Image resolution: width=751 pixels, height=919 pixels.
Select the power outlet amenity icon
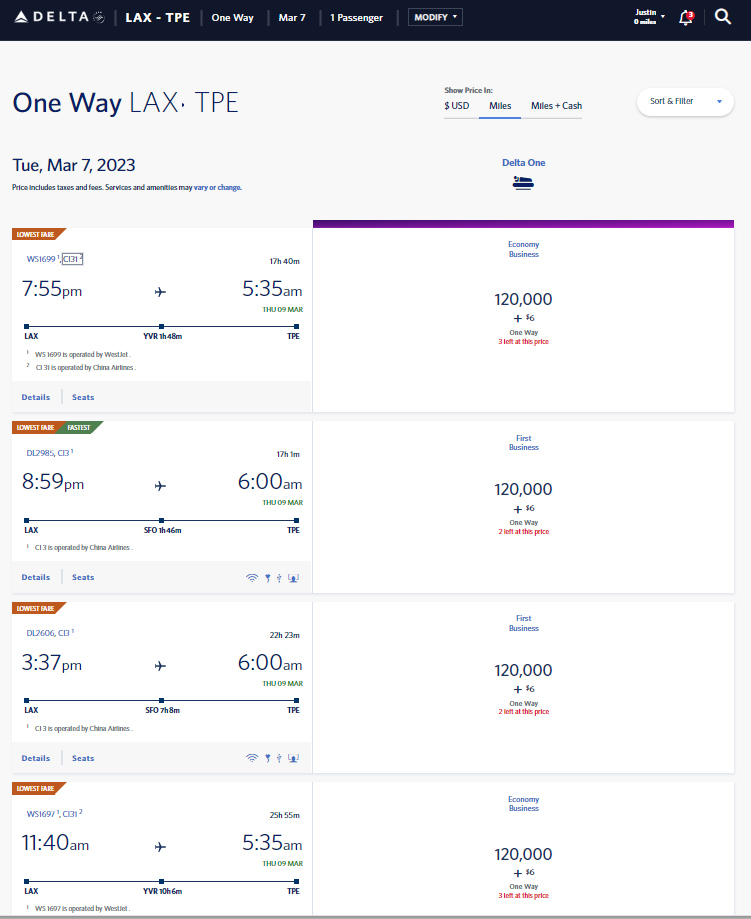click(268, 577)
